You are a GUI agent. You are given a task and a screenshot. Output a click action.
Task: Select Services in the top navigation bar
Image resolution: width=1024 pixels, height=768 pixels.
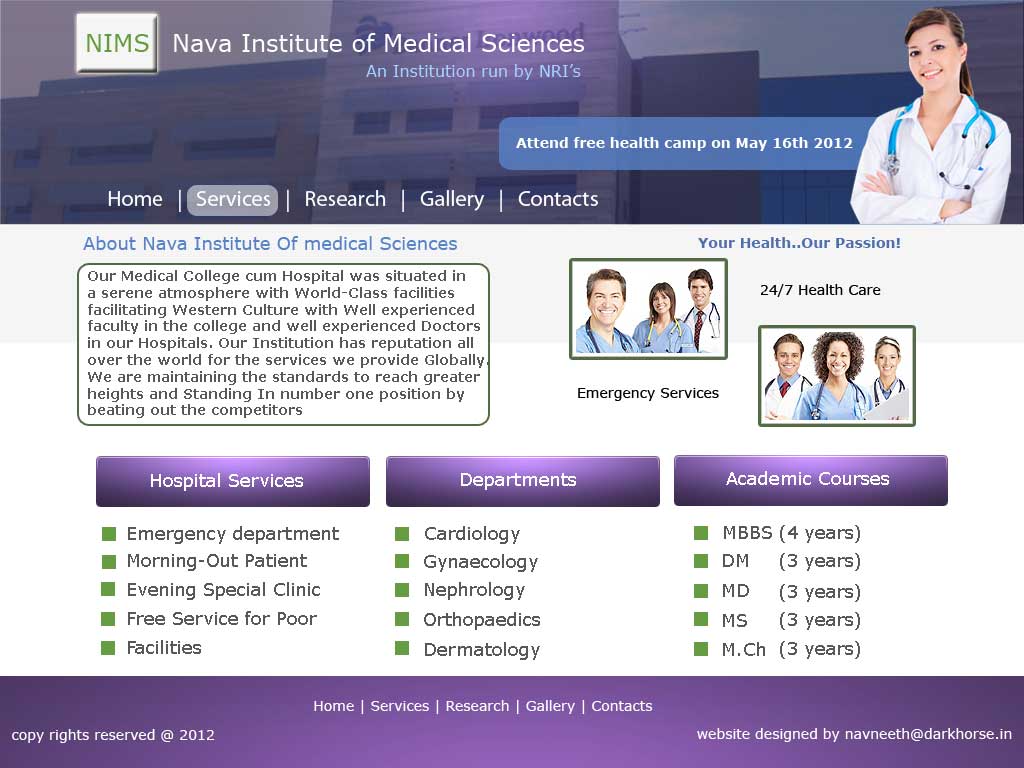[233, 199]
